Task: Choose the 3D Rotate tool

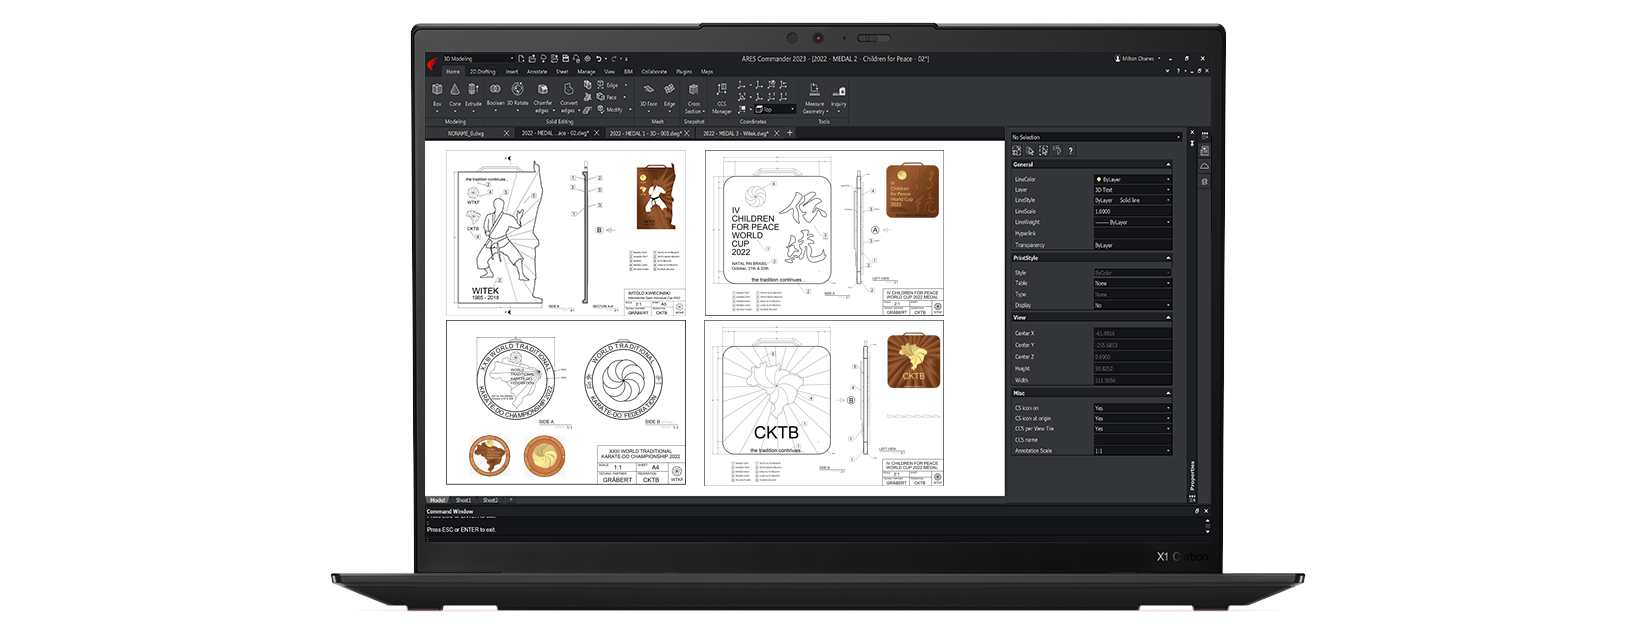Action: [517, 95]
